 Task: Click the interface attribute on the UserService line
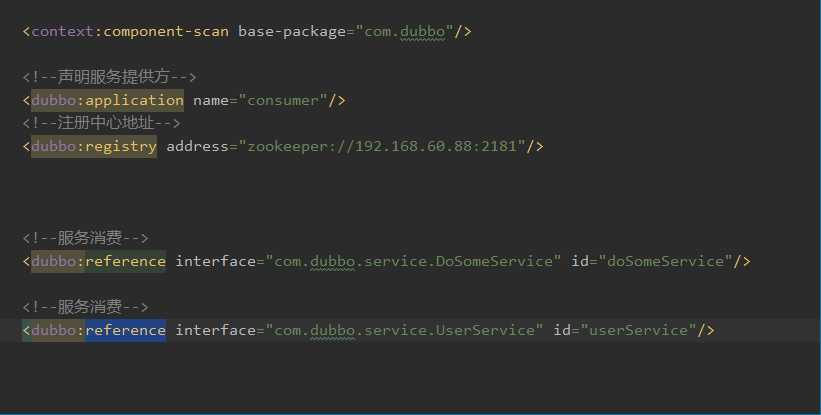(x=216, y=330)
